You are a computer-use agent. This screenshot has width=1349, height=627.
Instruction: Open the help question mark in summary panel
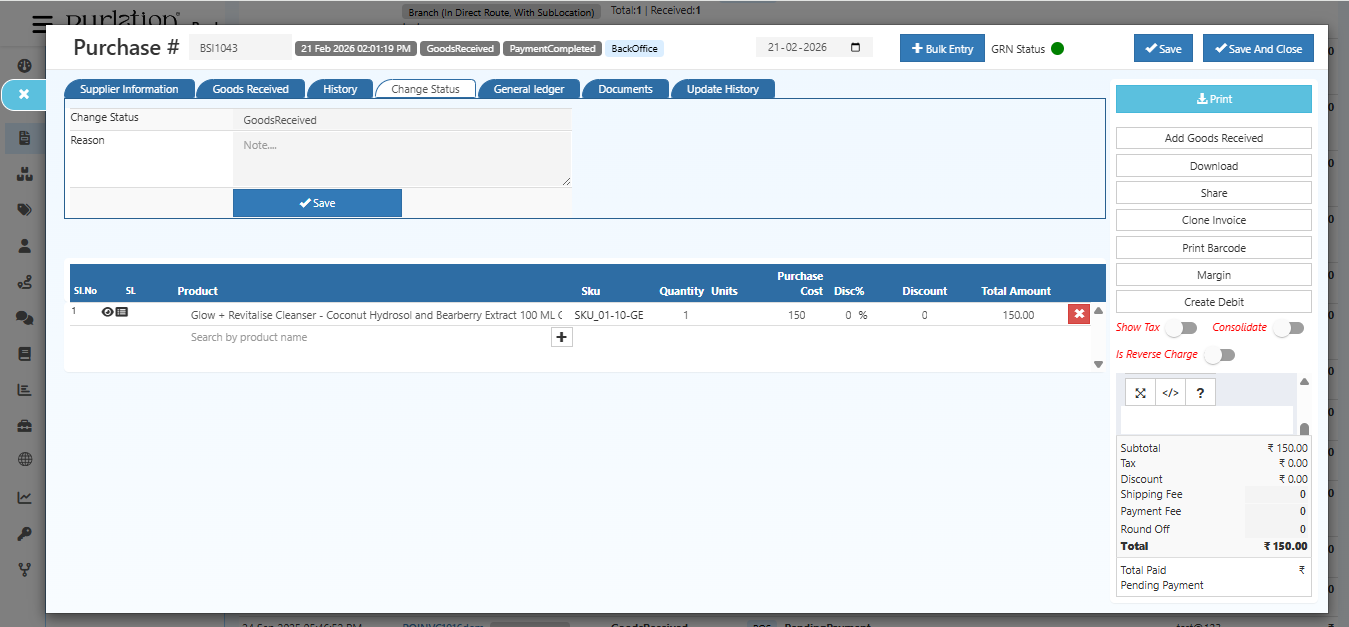point(1199,392)
